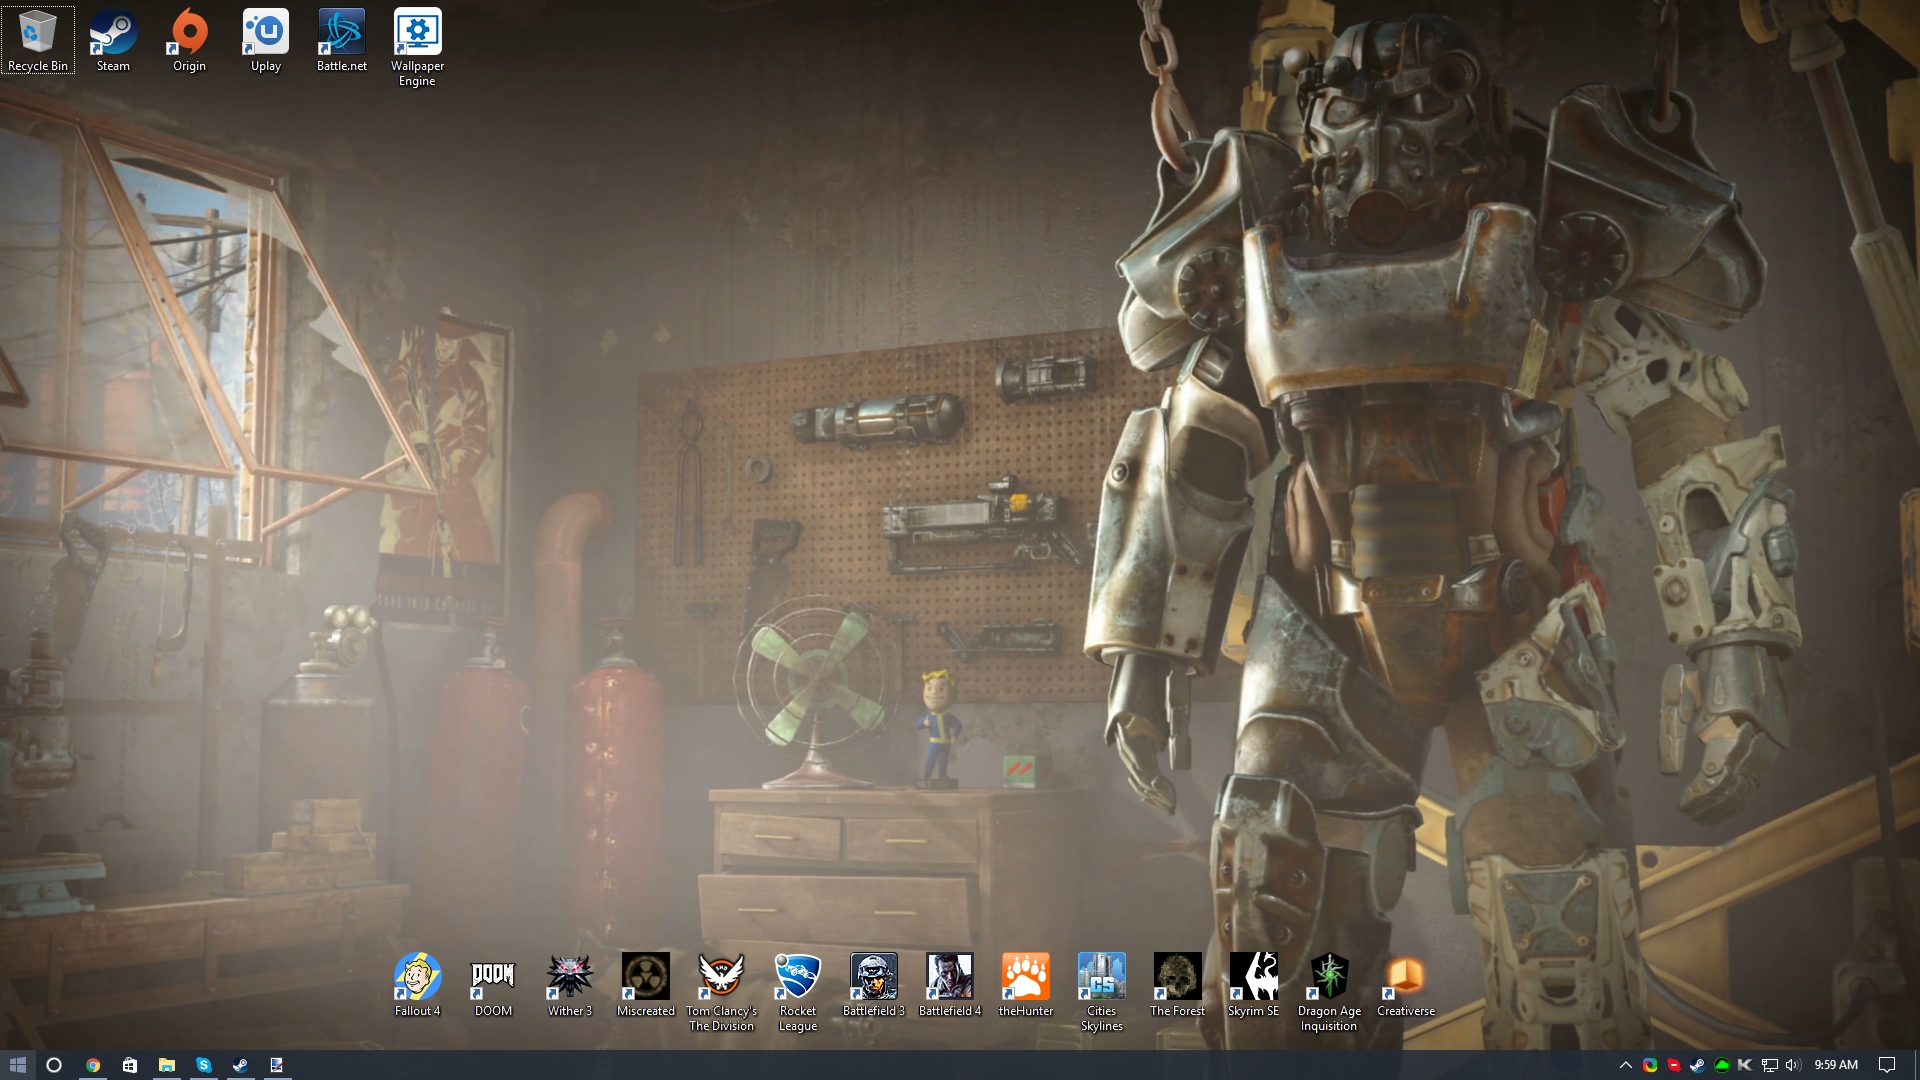Open the network status tray icon

1769,1065
